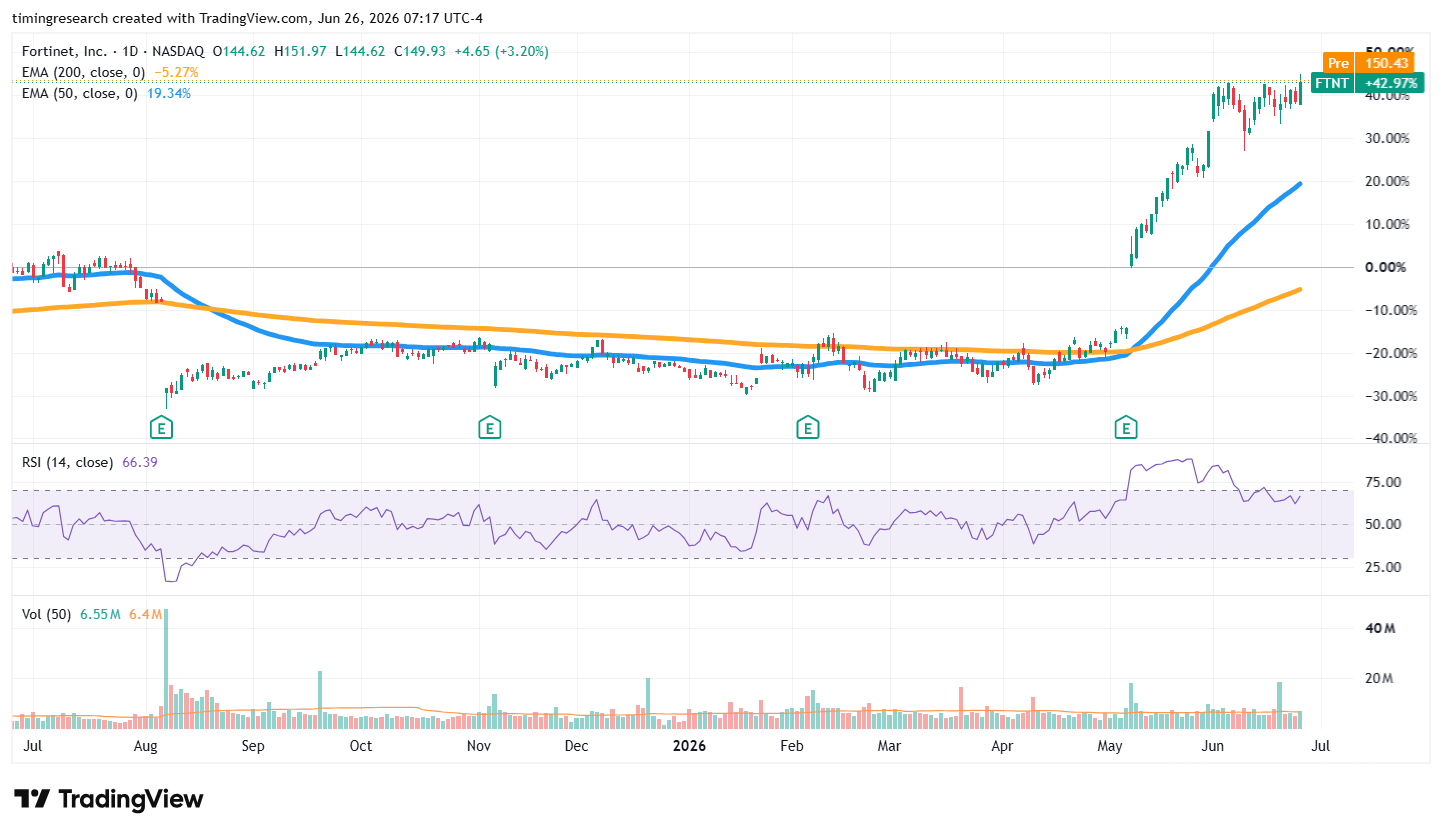Select the orange Pre 150.43 price label
Image resolution: width=1442 pixels, height=835 pixels.
click(x=1368, y=63)
